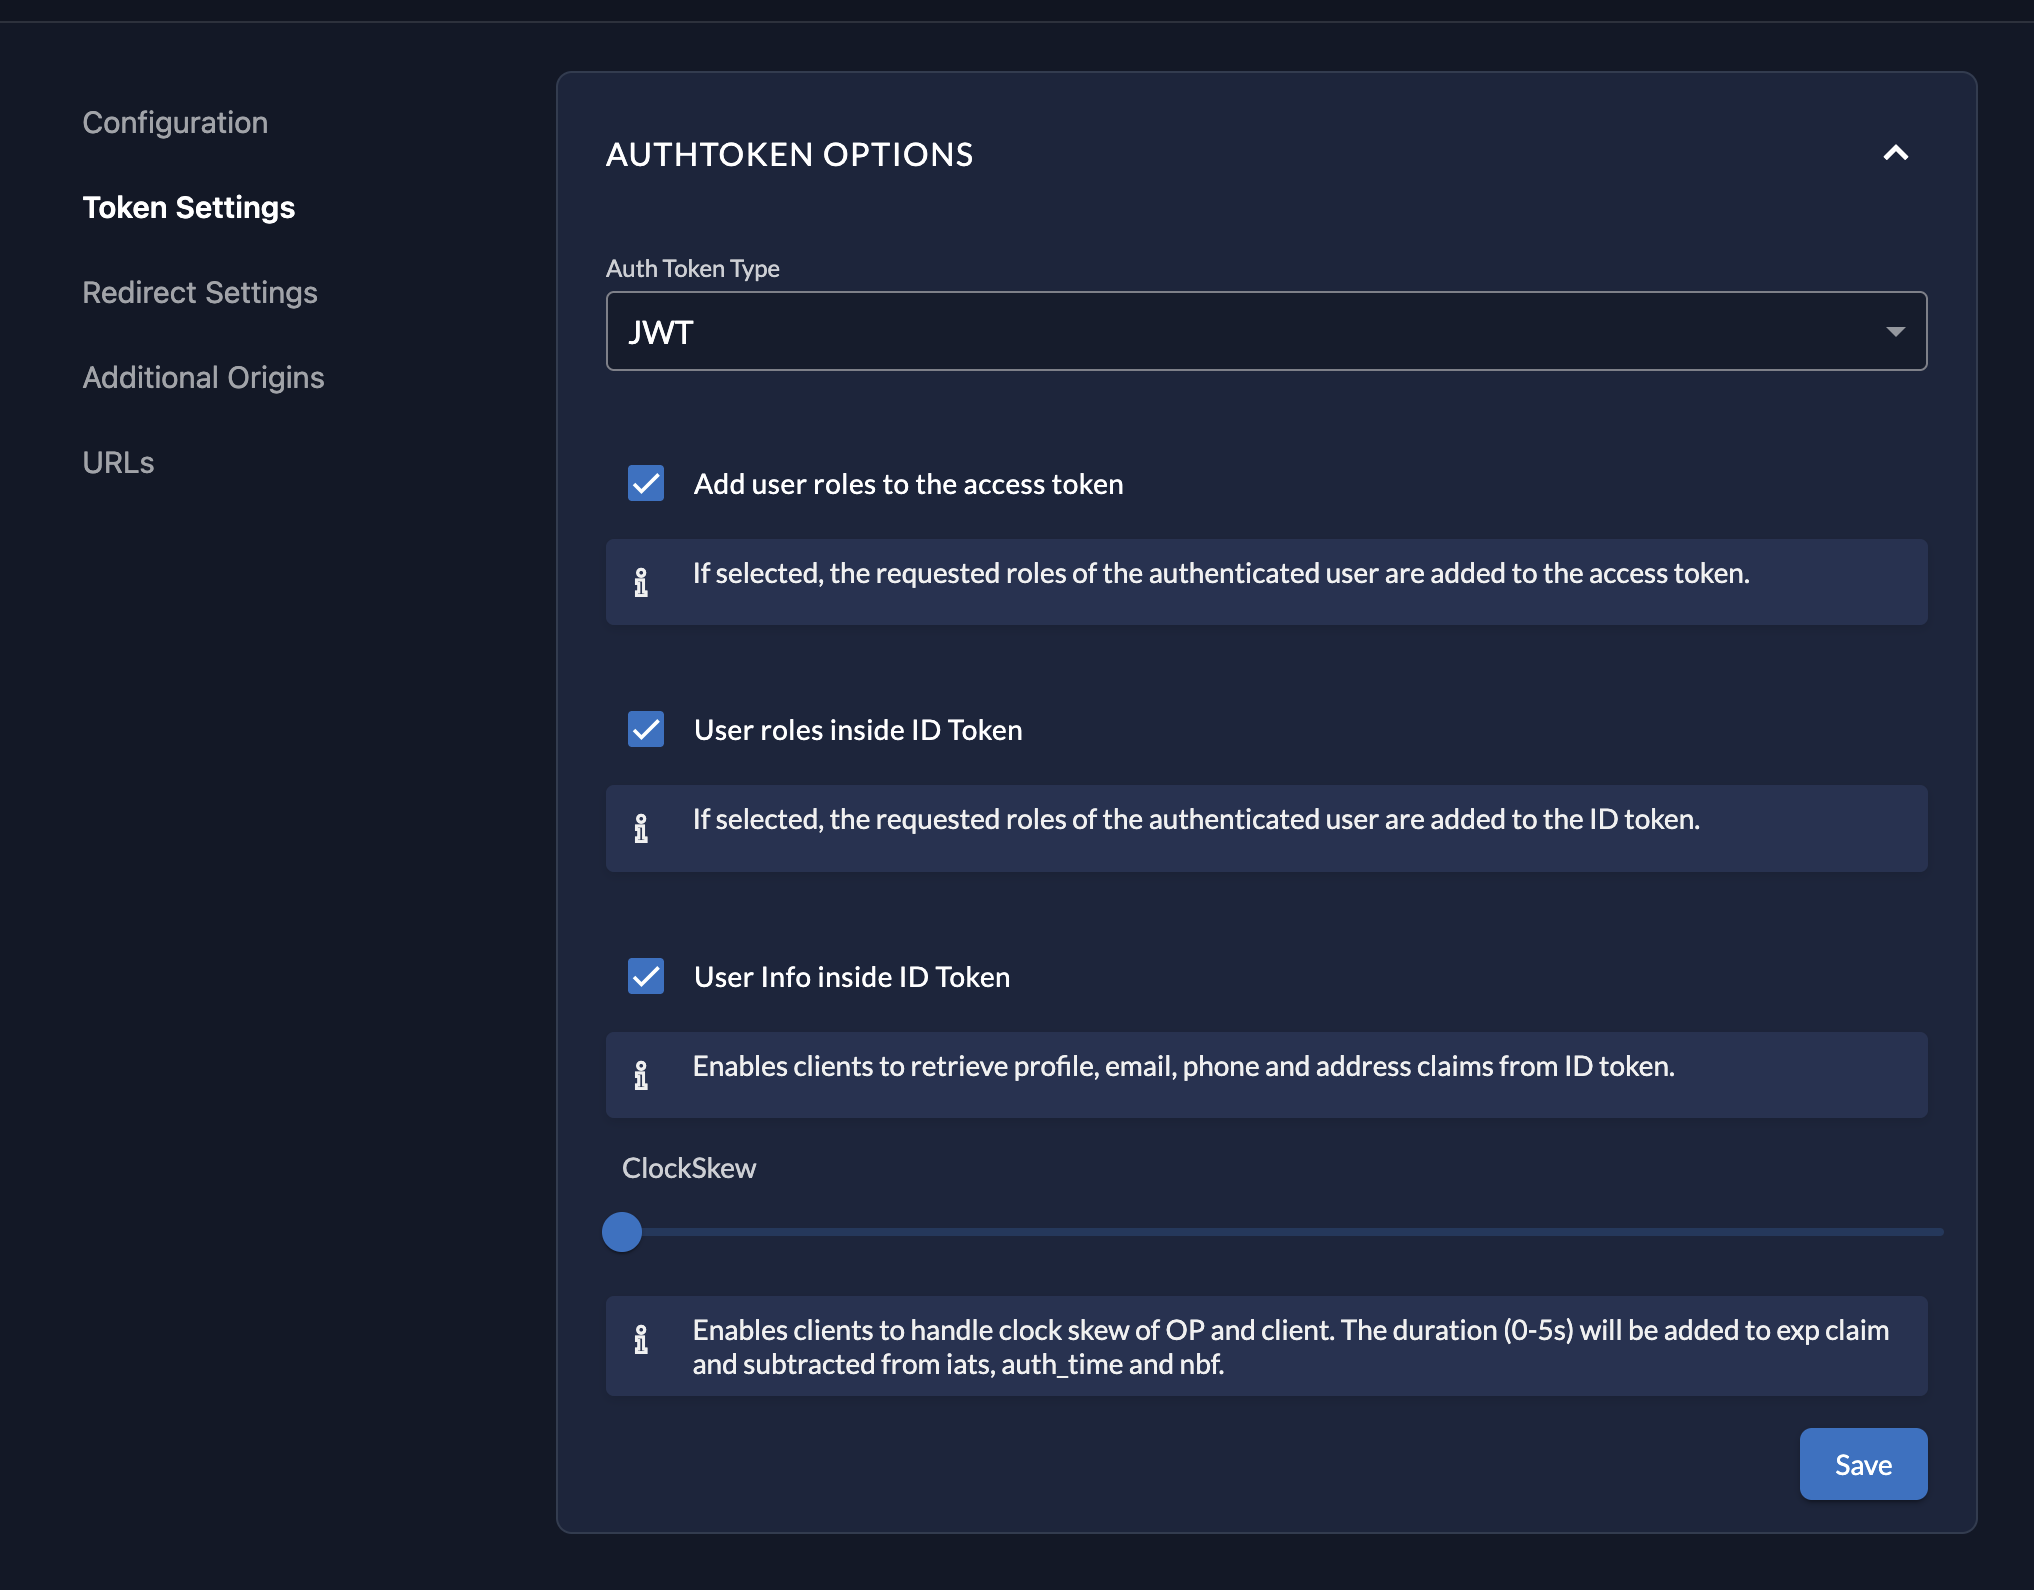Viewport: 2034px width, 1590px height.
Task: Open the Auth Token Type dropdown
Action: coord(1265,330)
